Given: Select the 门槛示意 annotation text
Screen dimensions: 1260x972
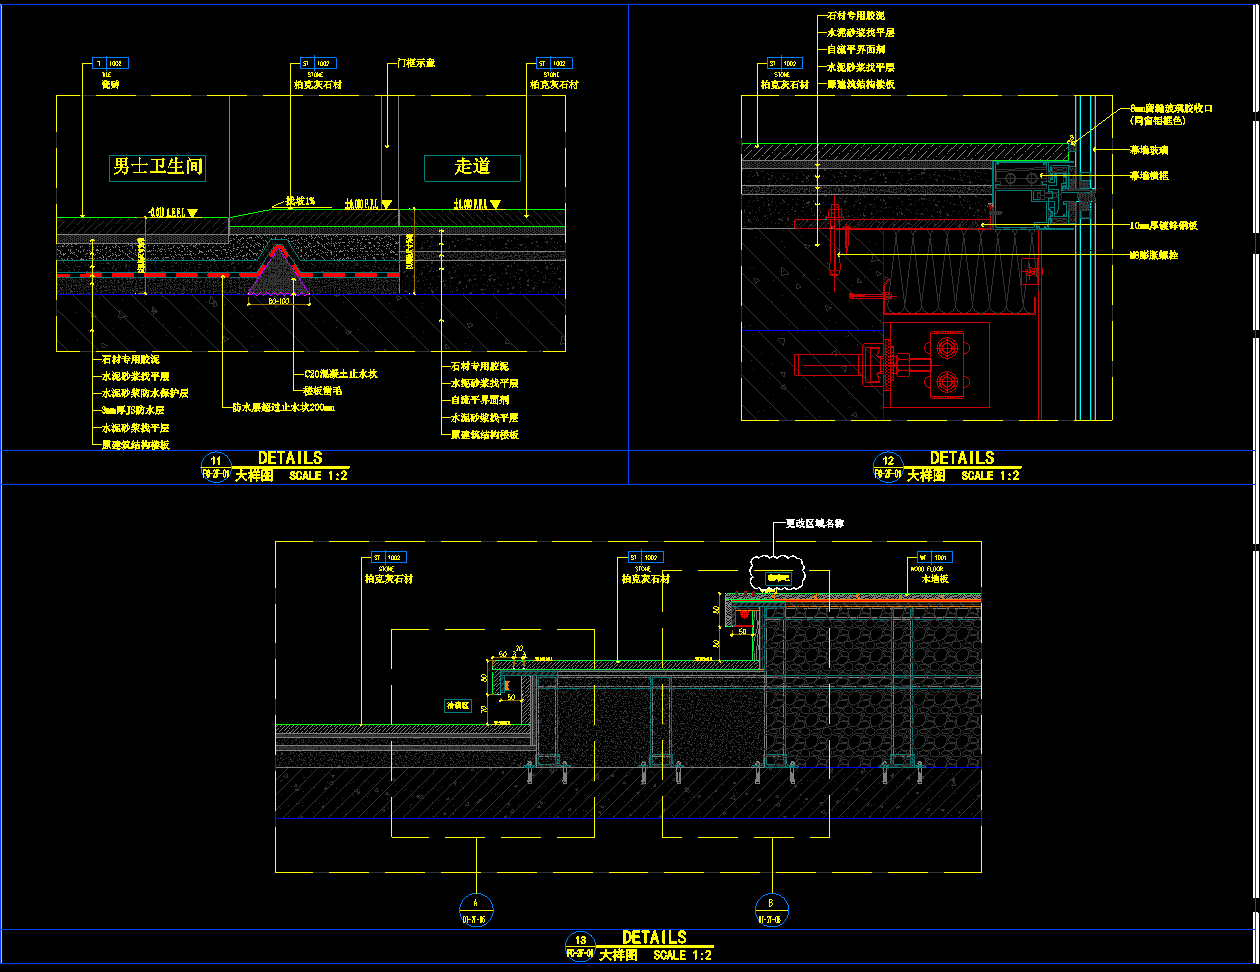Looking at the screenshot, I should [414, 63].
